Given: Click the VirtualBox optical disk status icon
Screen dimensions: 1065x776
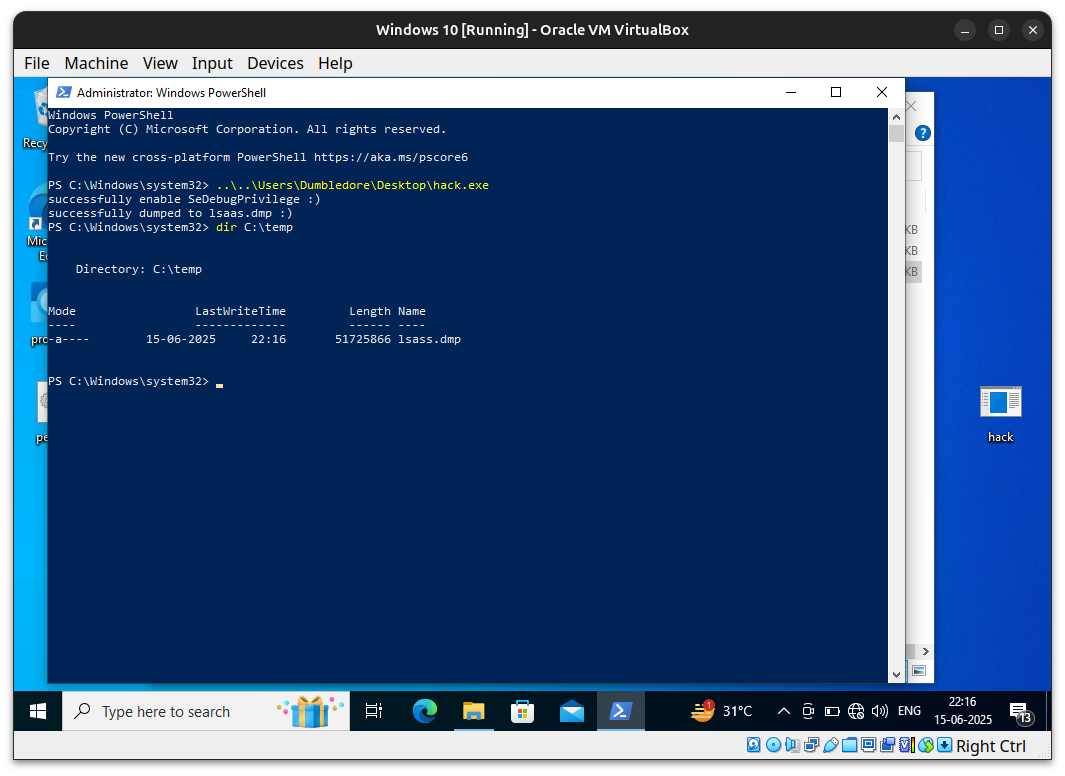Looking at the screenshot, I should pyautogui.click(x=773, y=745).
